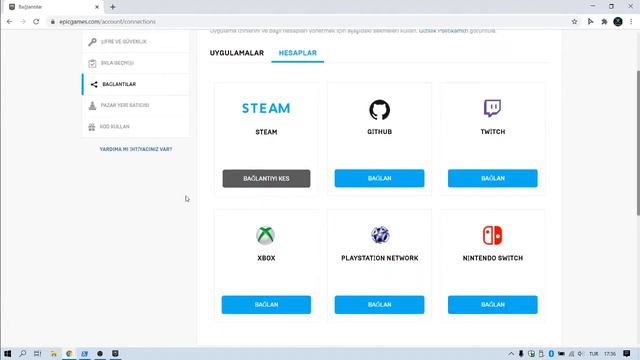Open the browser profile avatar
The image size is (640, 360).
pyautogui.click(x=618, y=22)
